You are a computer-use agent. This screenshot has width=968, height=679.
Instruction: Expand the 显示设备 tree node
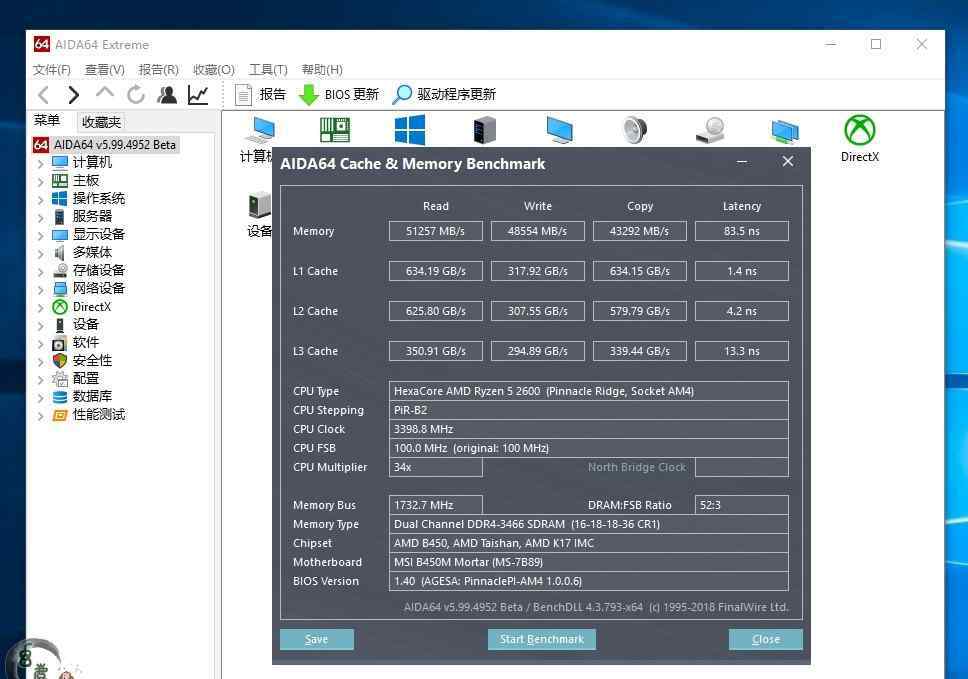[41, 235]
